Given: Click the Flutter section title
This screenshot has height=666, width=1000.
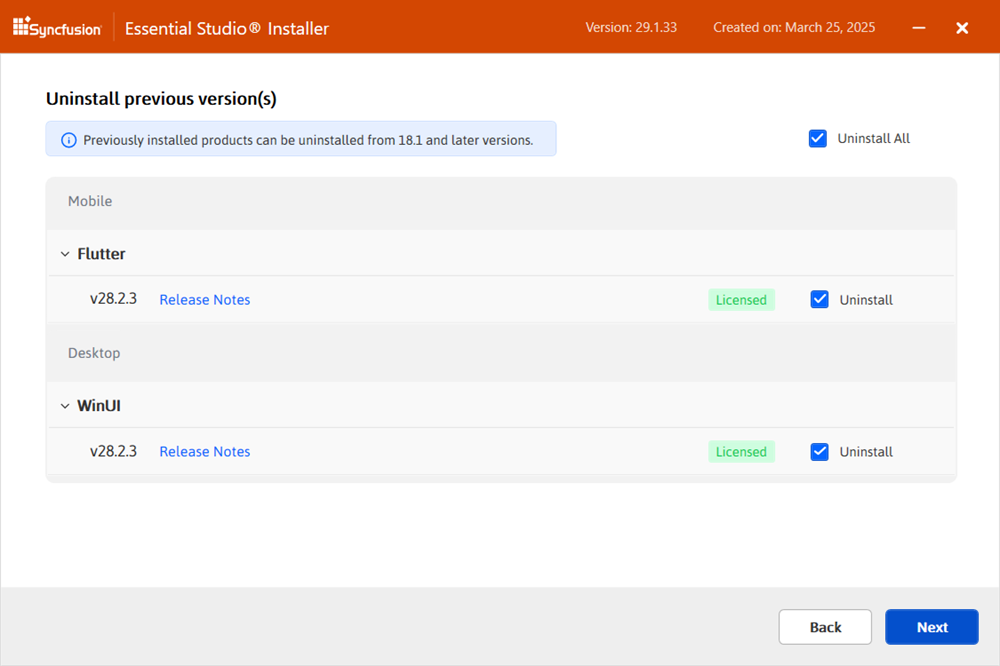Looking at the screenshot, I should point(101,254).
